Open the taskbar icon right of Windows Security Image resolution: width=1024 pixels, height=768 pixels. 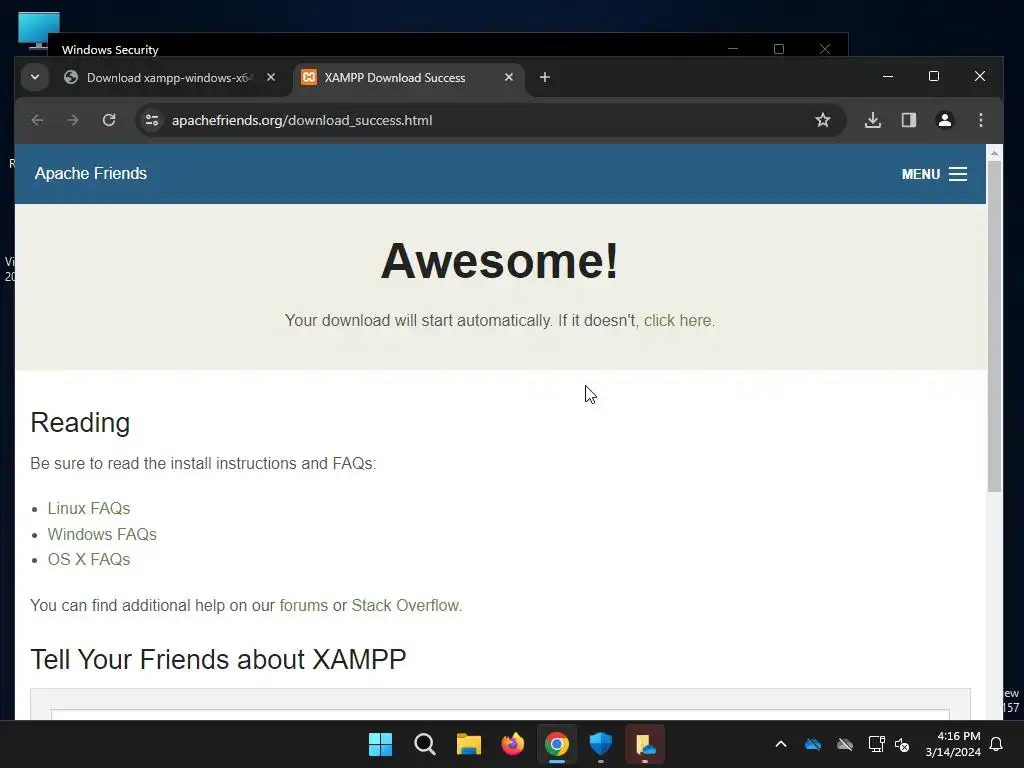(x=645, y=744)
